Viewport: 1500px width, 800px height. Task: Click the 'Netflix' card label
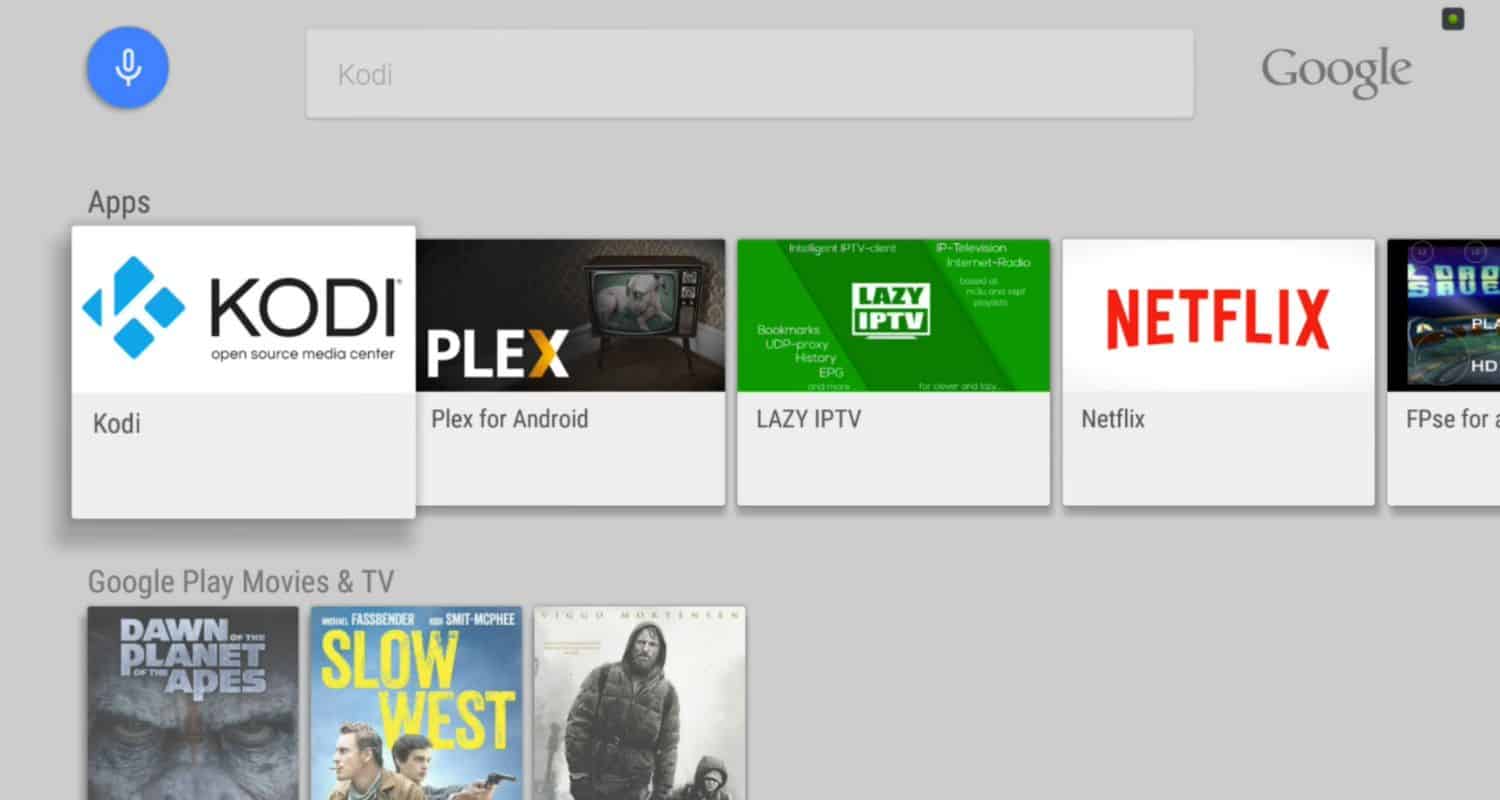pyautogui.click(x=1113, y=418)
